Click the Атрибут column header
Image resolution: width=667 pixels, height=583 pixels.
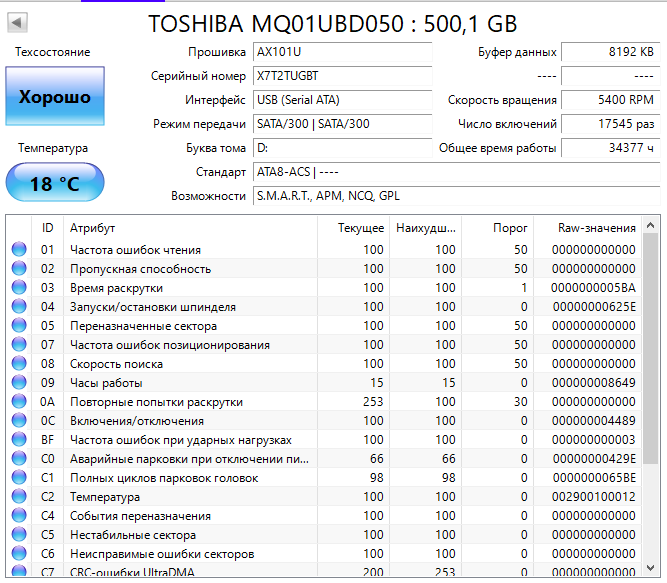pos(190,228)
